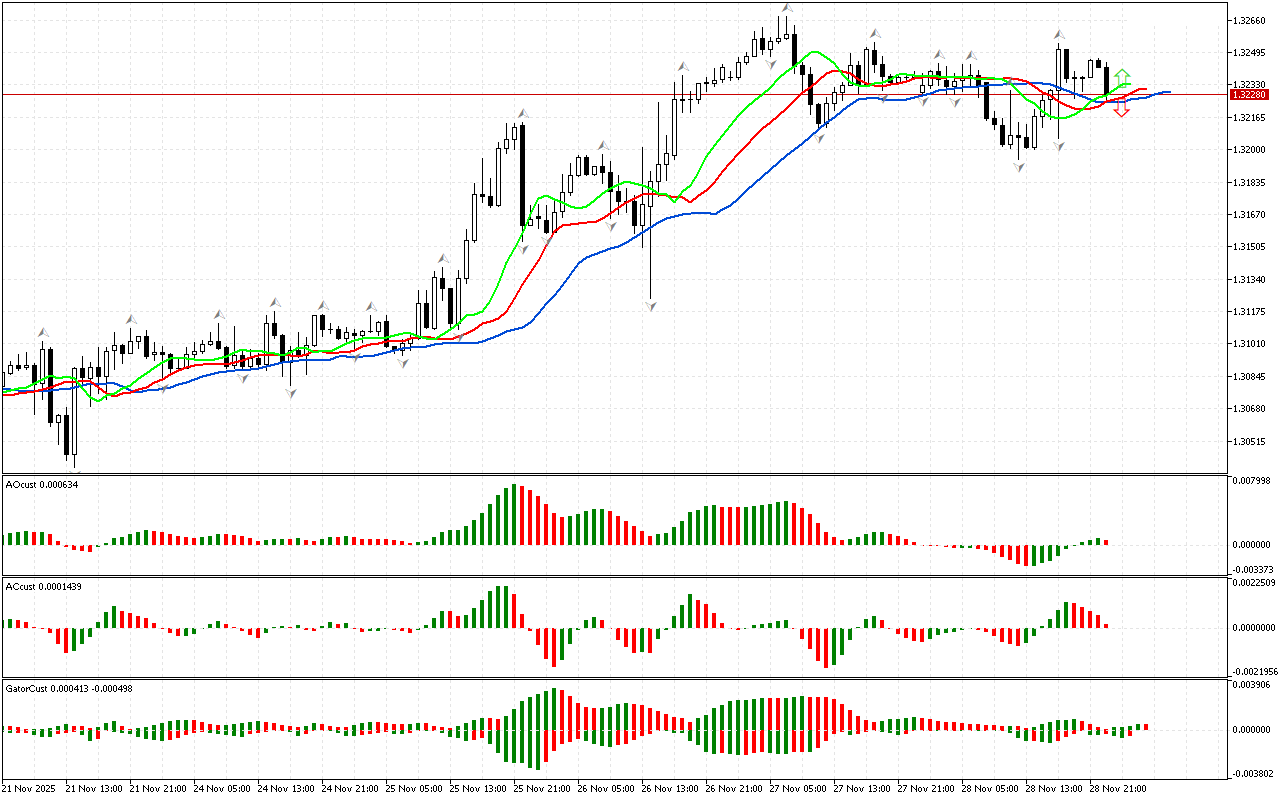Click the down fractal under the 28 Nov low
This screenshot has width=1280, height=800.
tap(1019, 167)
